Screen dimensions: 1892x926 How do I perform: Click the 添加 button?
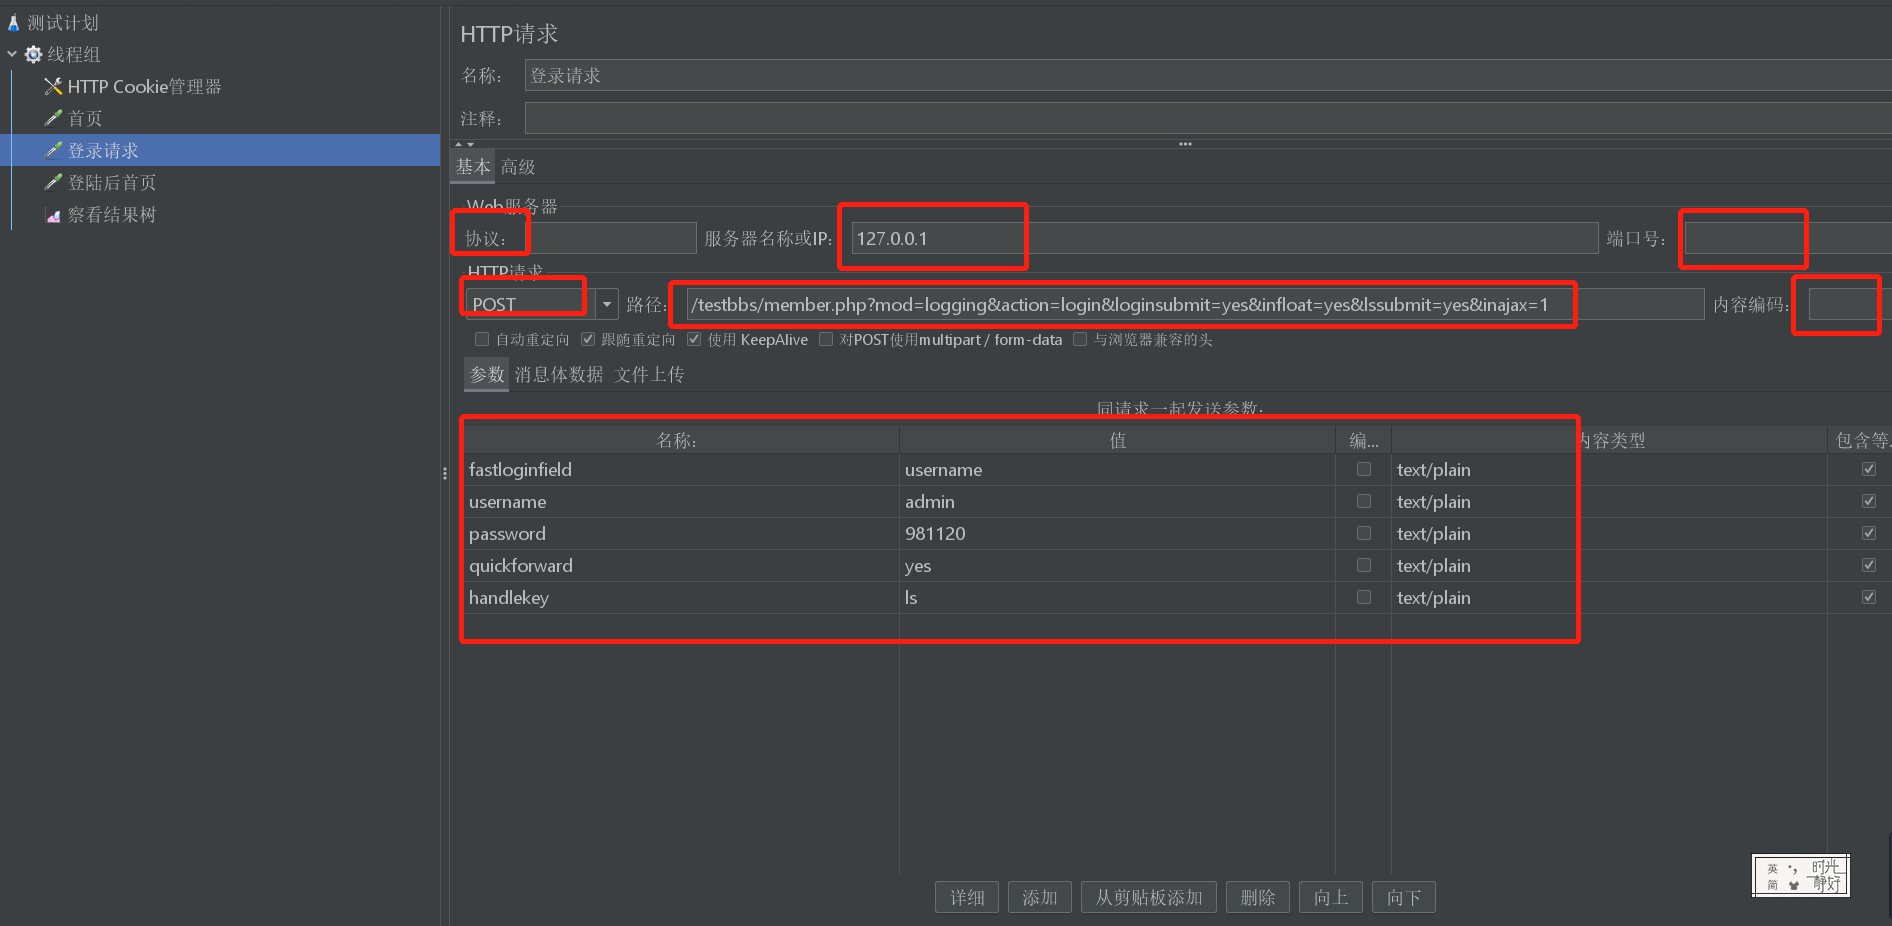click(x=1040, y=897)
